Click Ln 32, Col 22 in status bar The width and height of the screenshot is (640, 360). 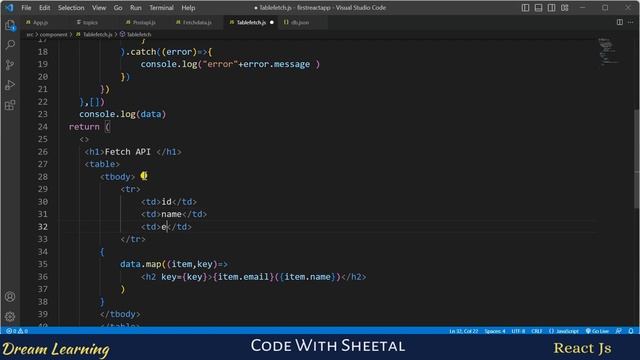point(463,331)
